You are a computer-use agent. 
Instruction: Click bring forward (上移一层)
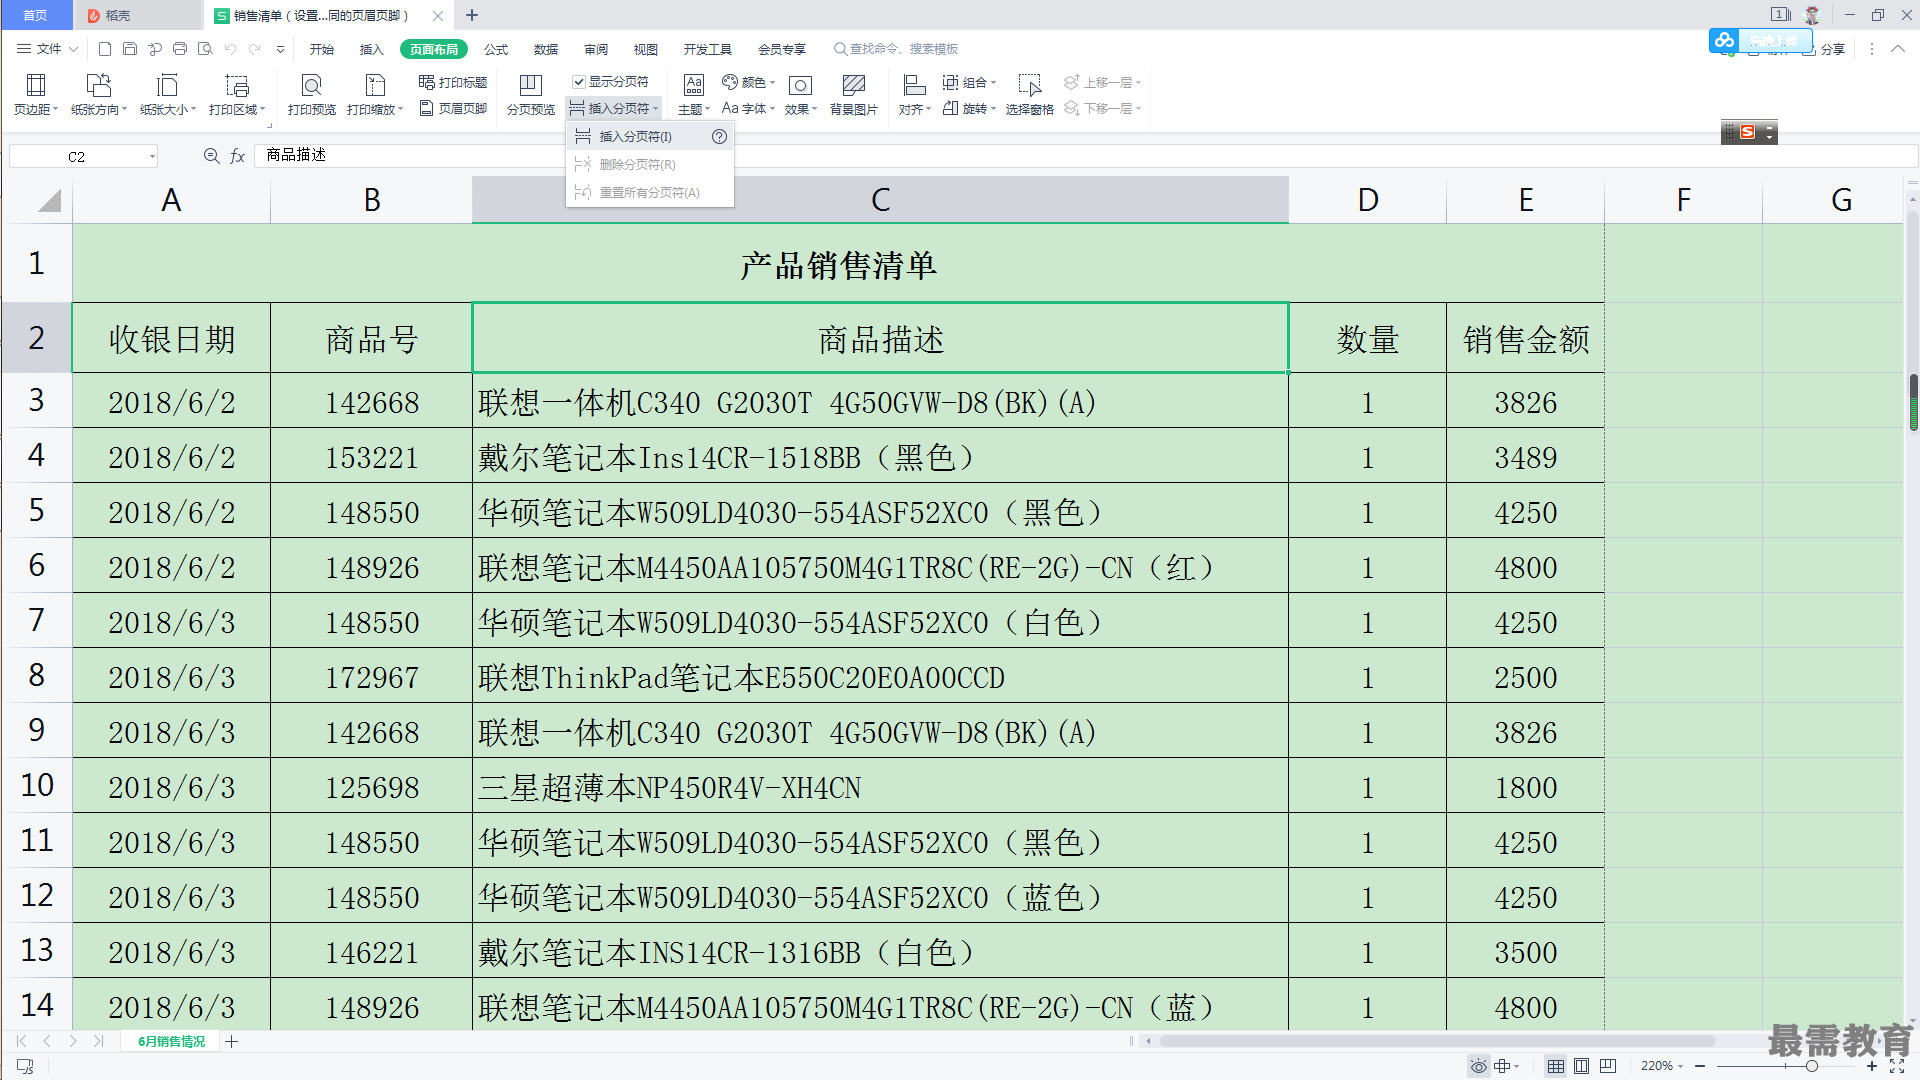click(1102, 82)
